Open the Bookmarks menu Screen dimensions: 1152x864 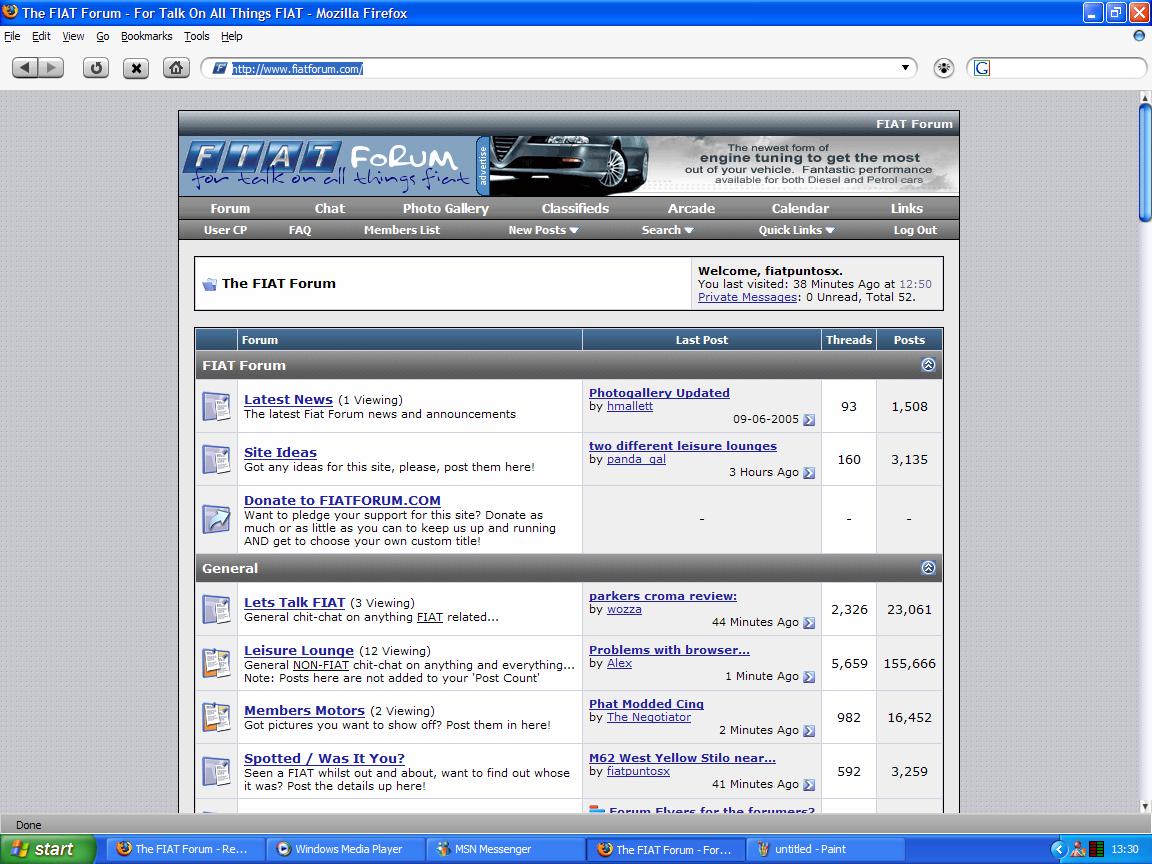coord(146,36)
